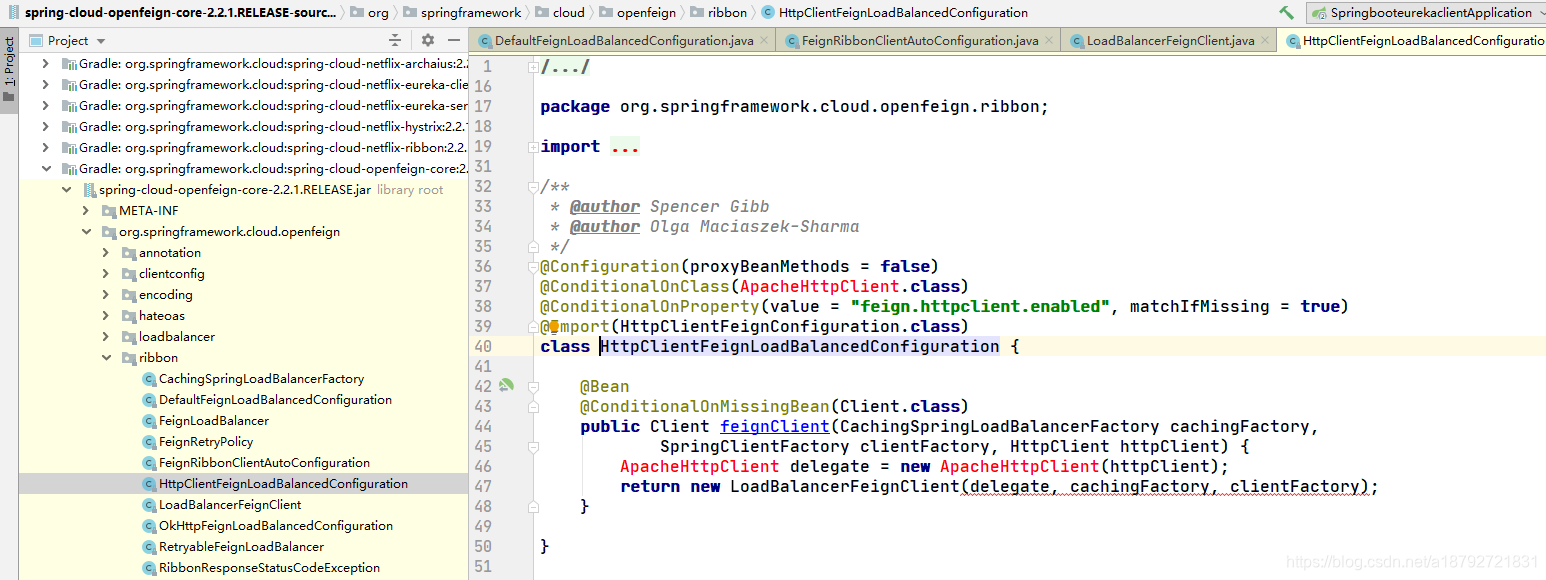Viewport: 1546px width, 580px height.
Task: Expand the META-INF folder
Action: pos(86,211)
